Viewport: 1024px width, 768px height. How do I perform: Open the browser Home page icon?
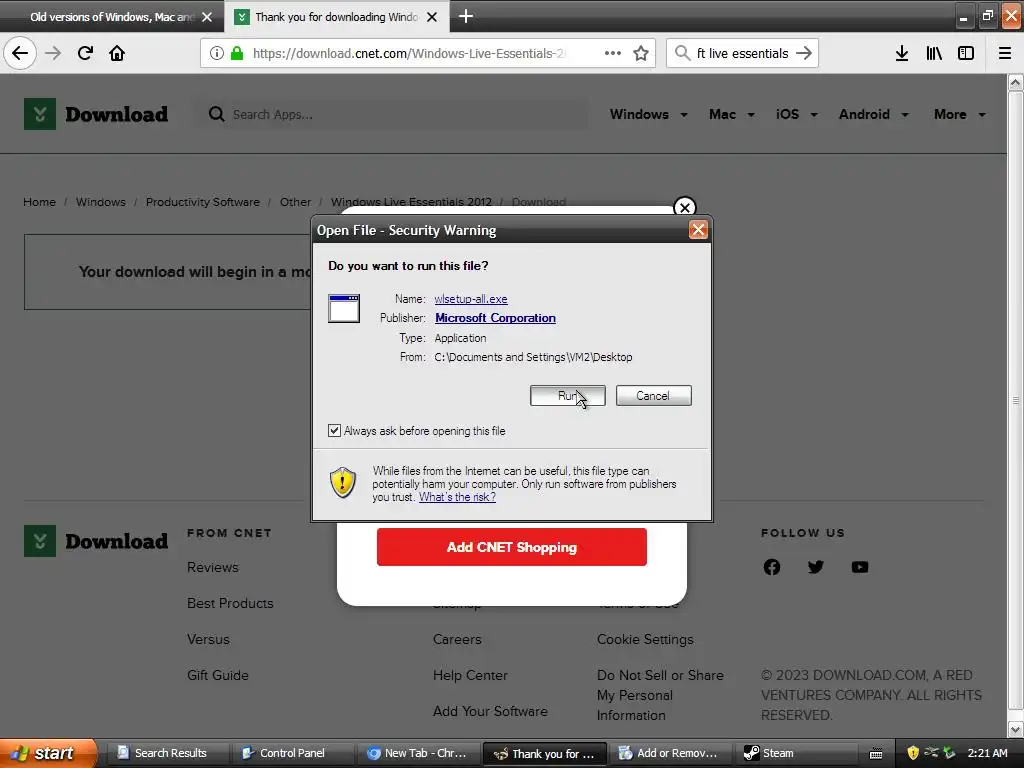[x=117, y=53]
